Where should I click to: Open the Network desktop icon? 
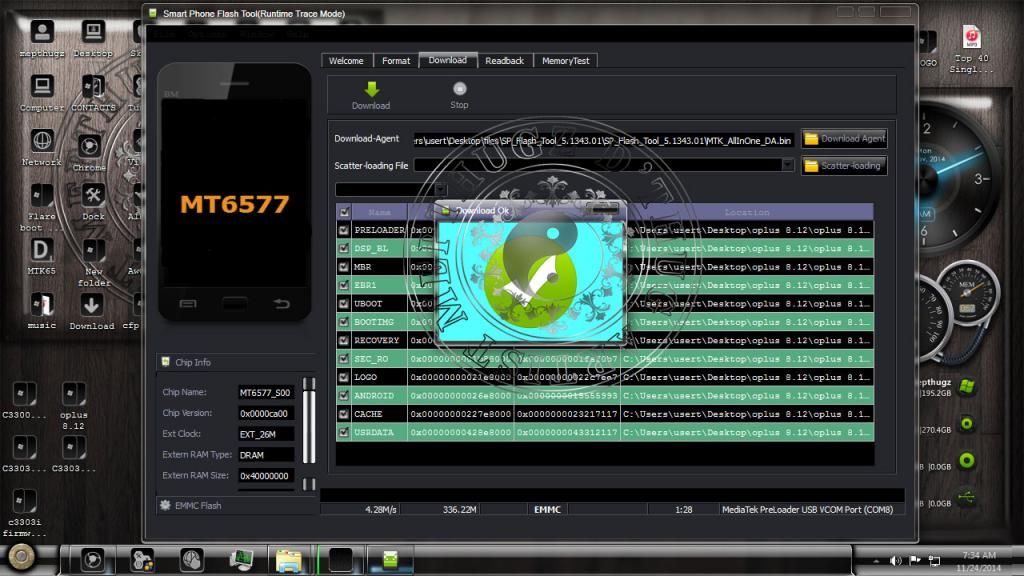pyautogui.click(x=41, y=141)
